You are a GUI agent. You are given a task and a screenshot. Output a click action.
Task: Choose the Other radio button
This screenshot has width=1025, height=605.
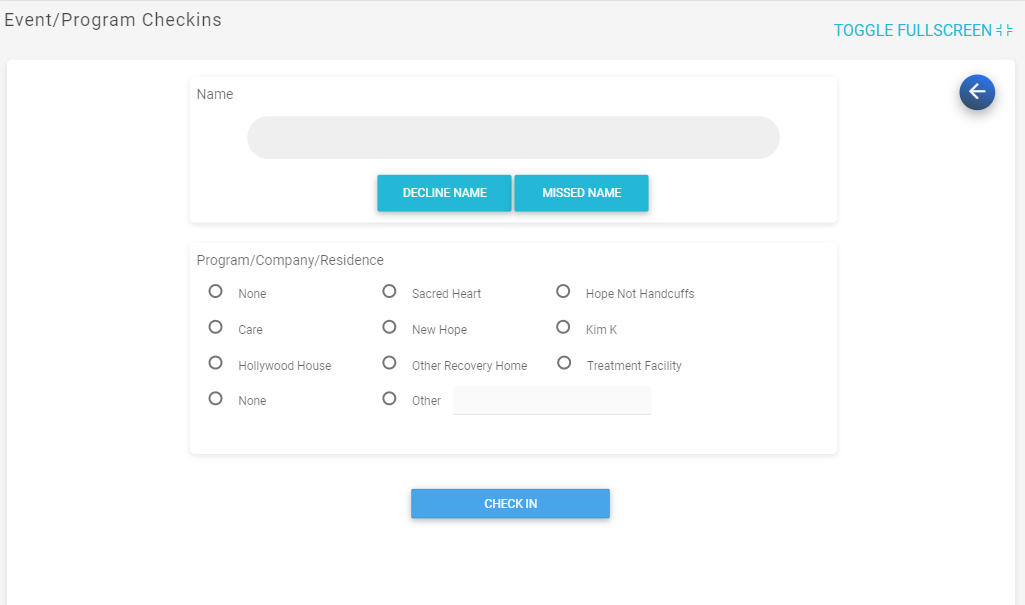point(389,398)
